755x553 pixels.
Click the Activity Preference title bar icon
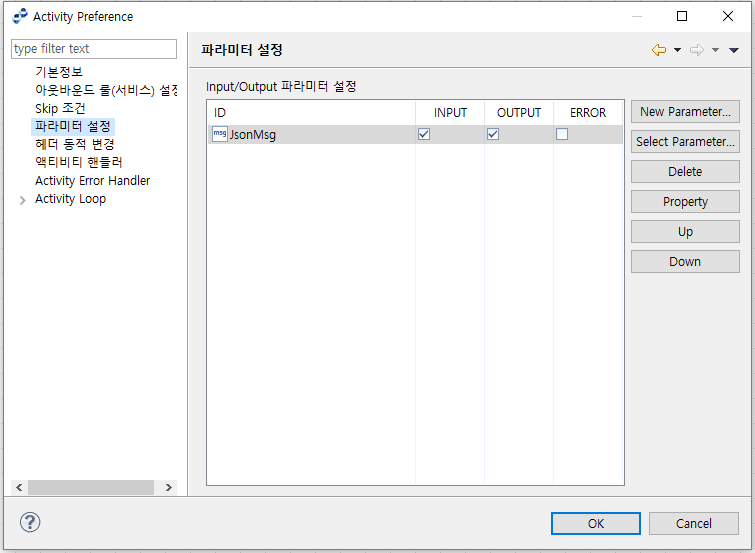coord(20,16)
